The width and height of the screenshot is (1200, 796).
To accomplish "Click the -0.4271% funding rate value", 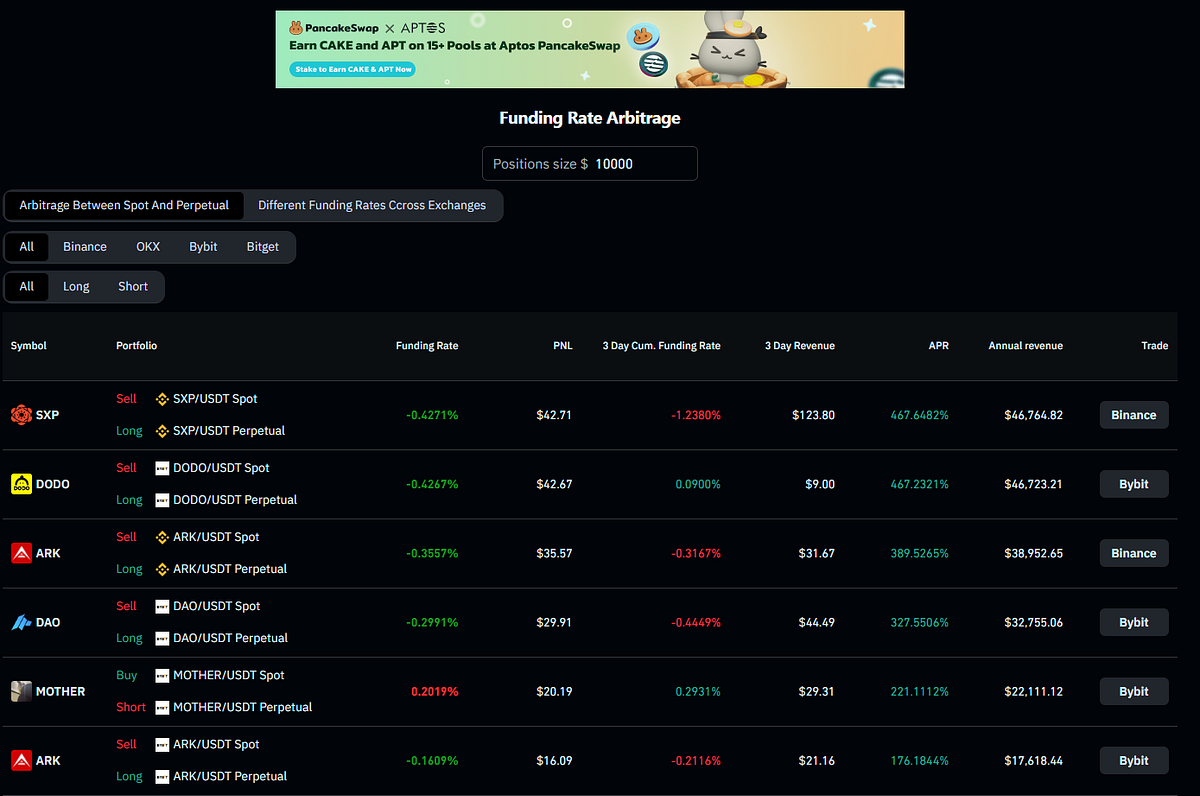I will point(432,415).
